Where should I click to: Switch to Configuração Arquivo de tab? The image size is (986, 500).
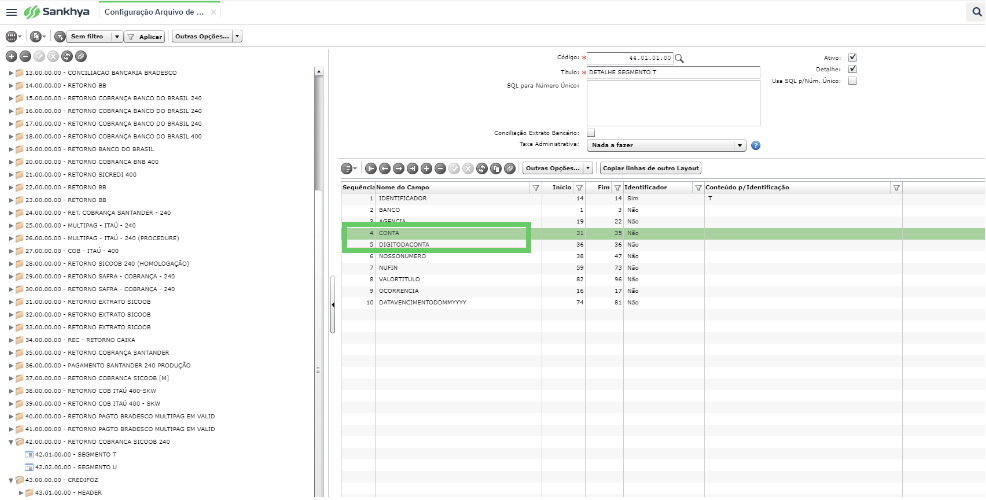pyautogui.click(x=154, y=12)
